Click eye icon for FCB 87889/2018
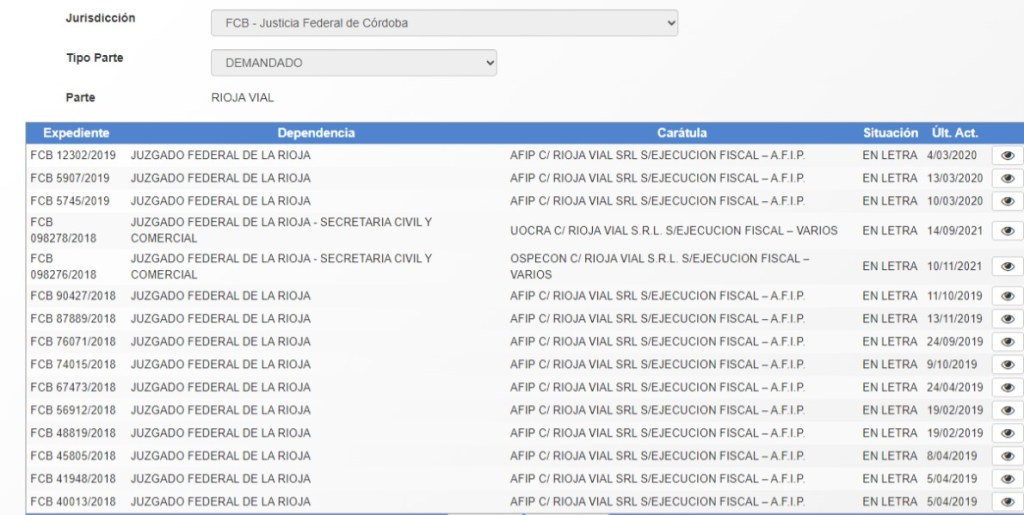 pos(1007,319)
